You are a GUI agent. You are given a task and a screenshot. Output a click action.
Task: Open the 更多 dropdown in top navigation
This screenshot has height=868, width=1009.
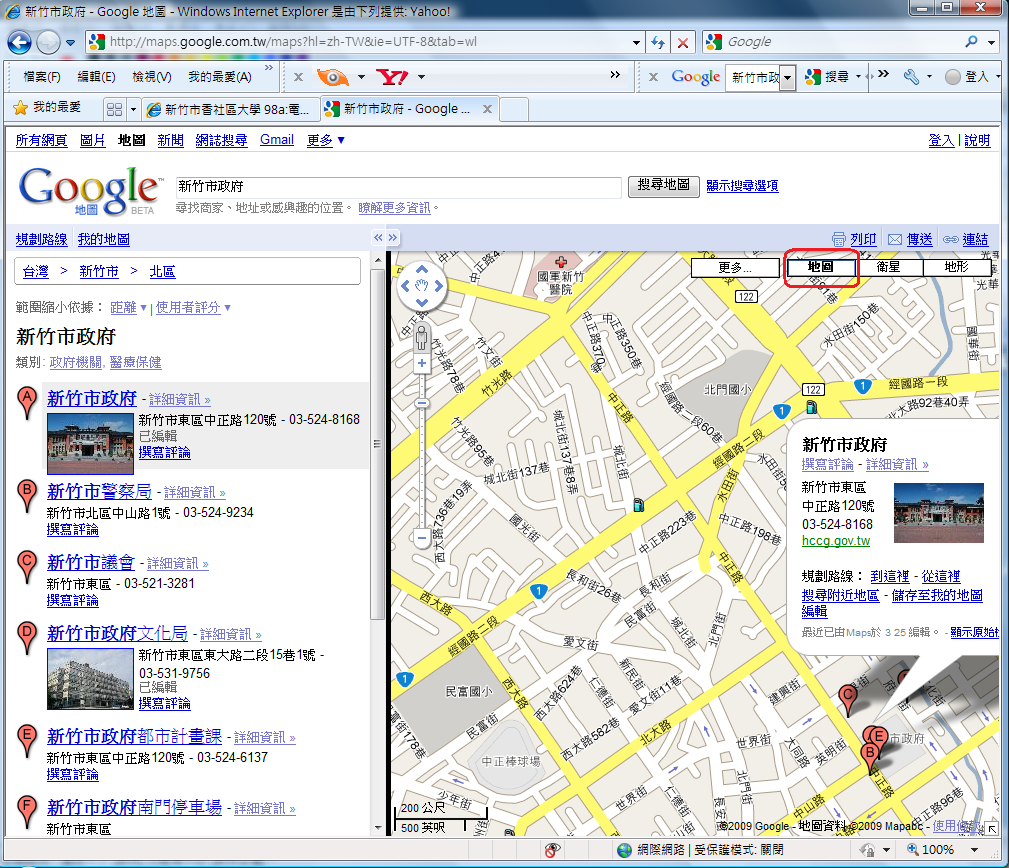click(326, 141)
